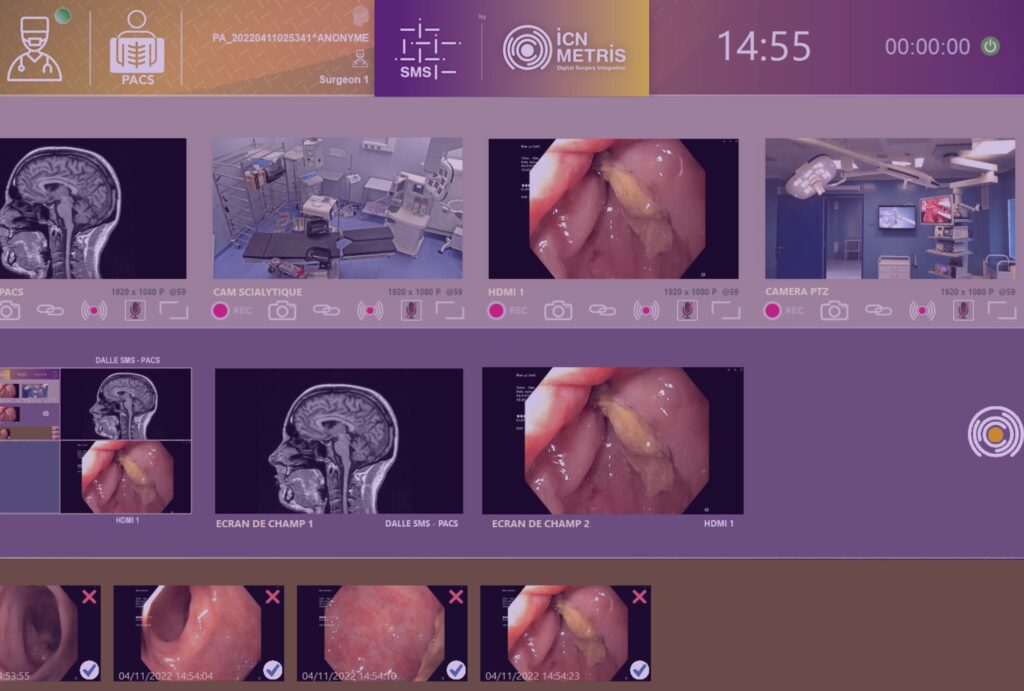Click the power icon beside the timer

[x=990, y=46]
